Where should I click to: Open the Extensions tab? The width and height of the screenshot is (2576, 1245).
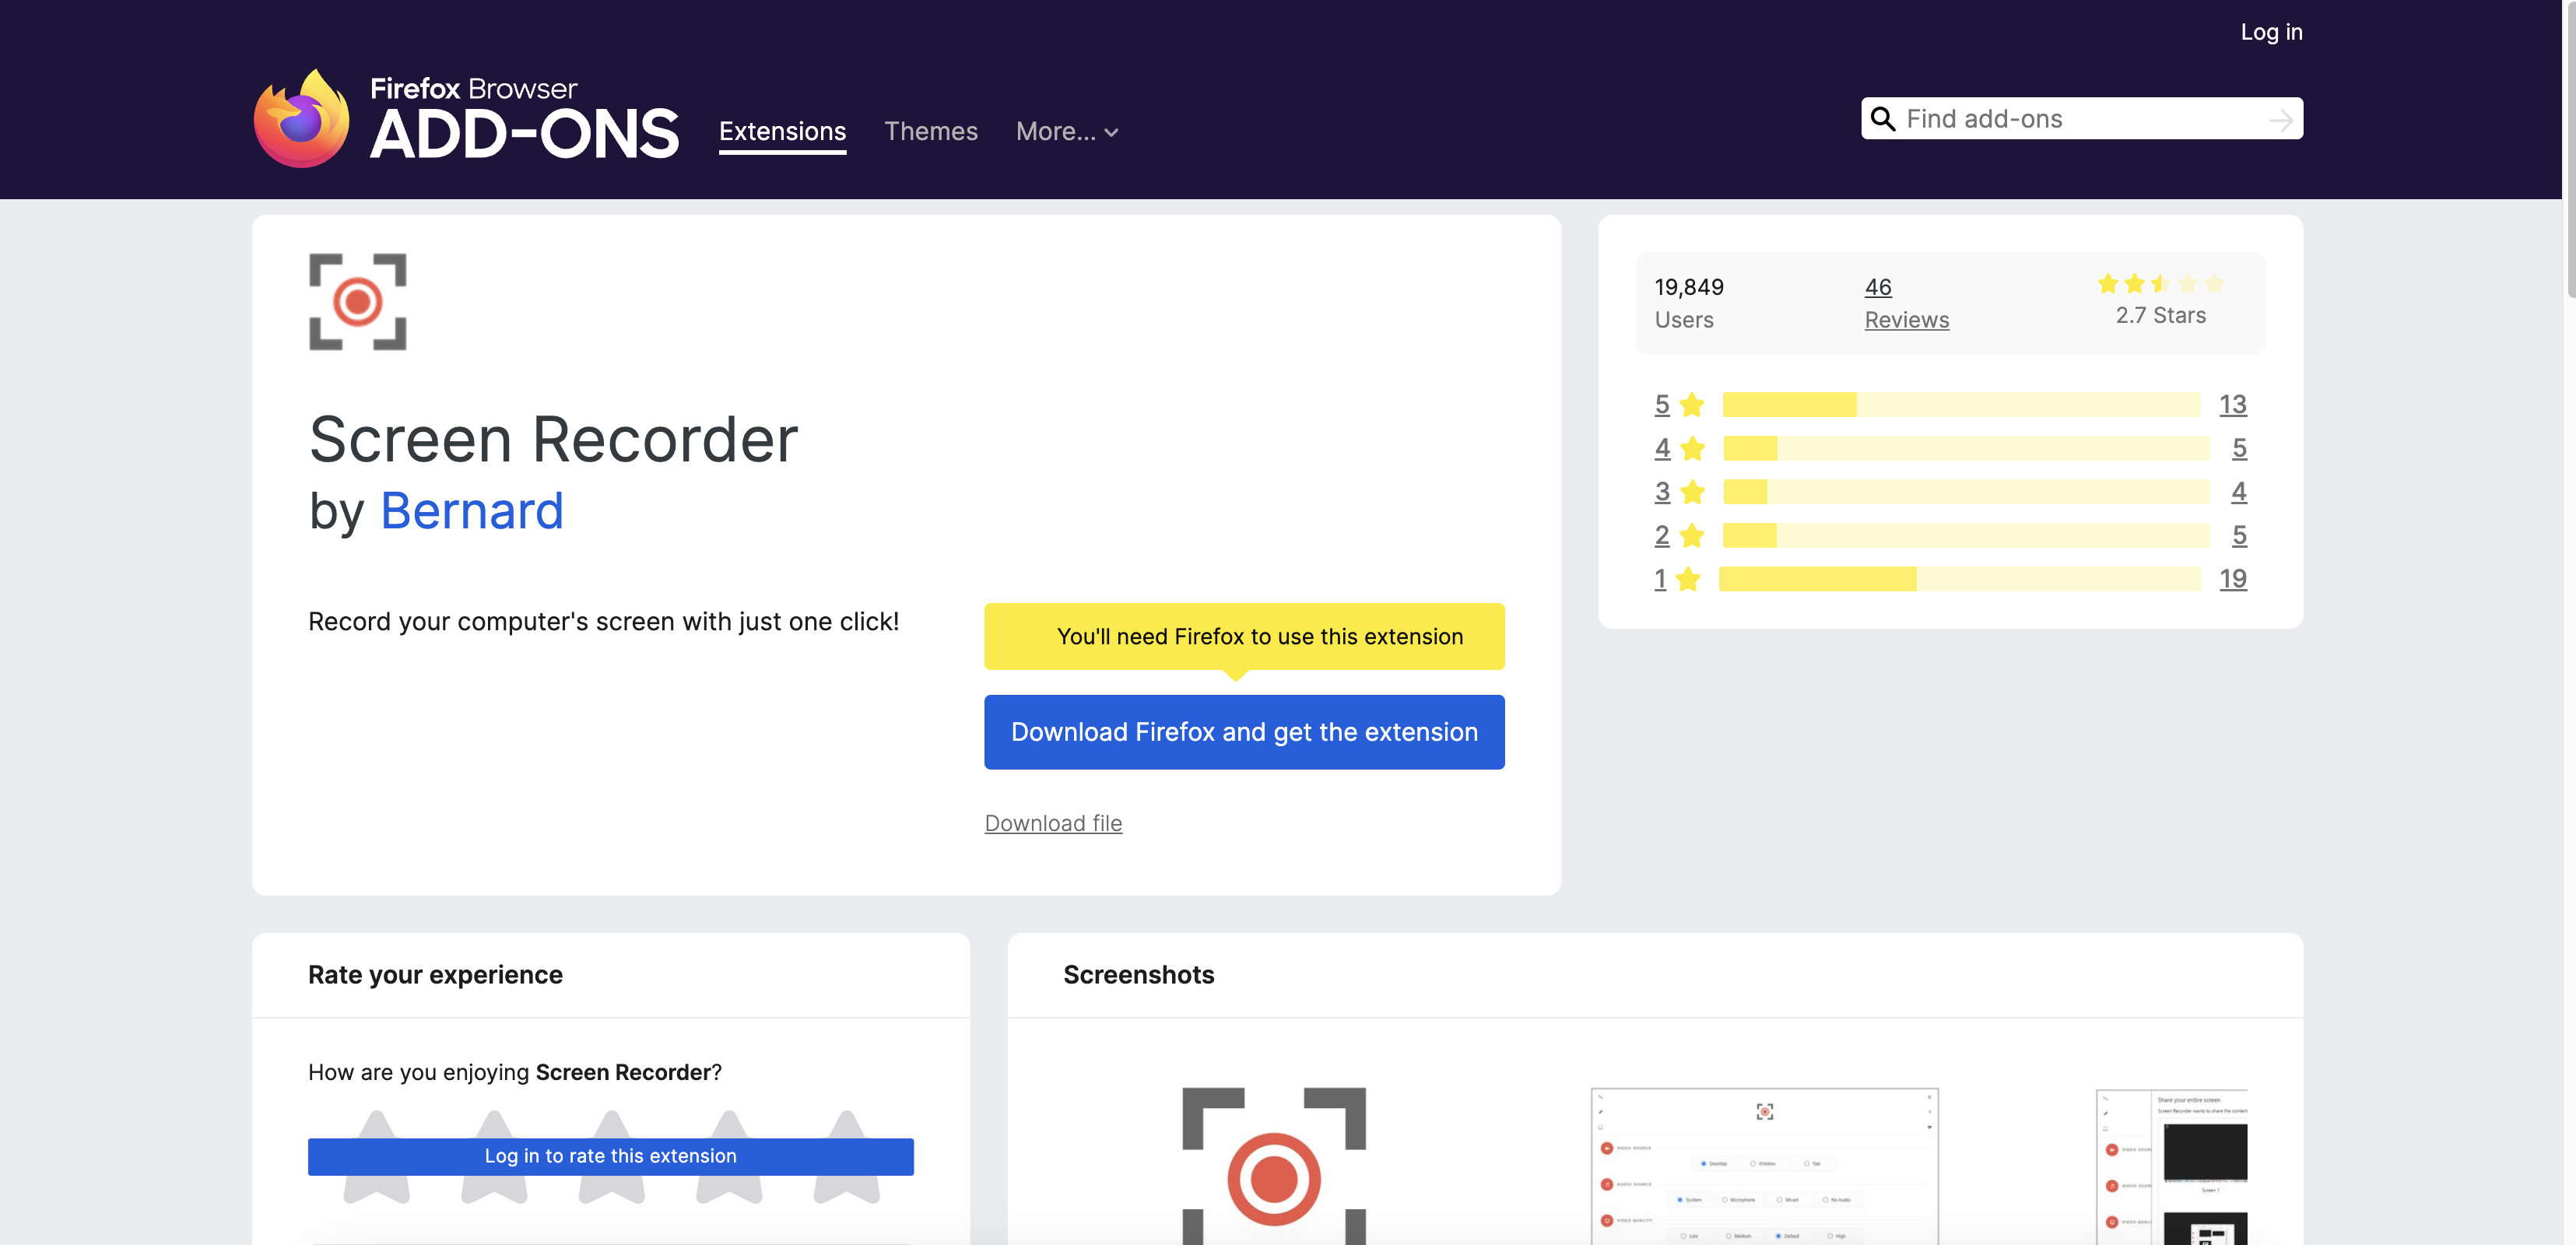[782, 131]
